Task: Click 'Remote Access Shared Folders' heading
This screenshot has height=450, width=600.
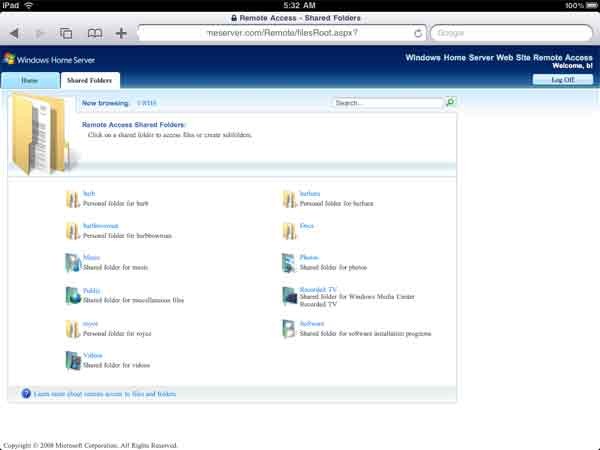Action: click(x=133, y=125)
